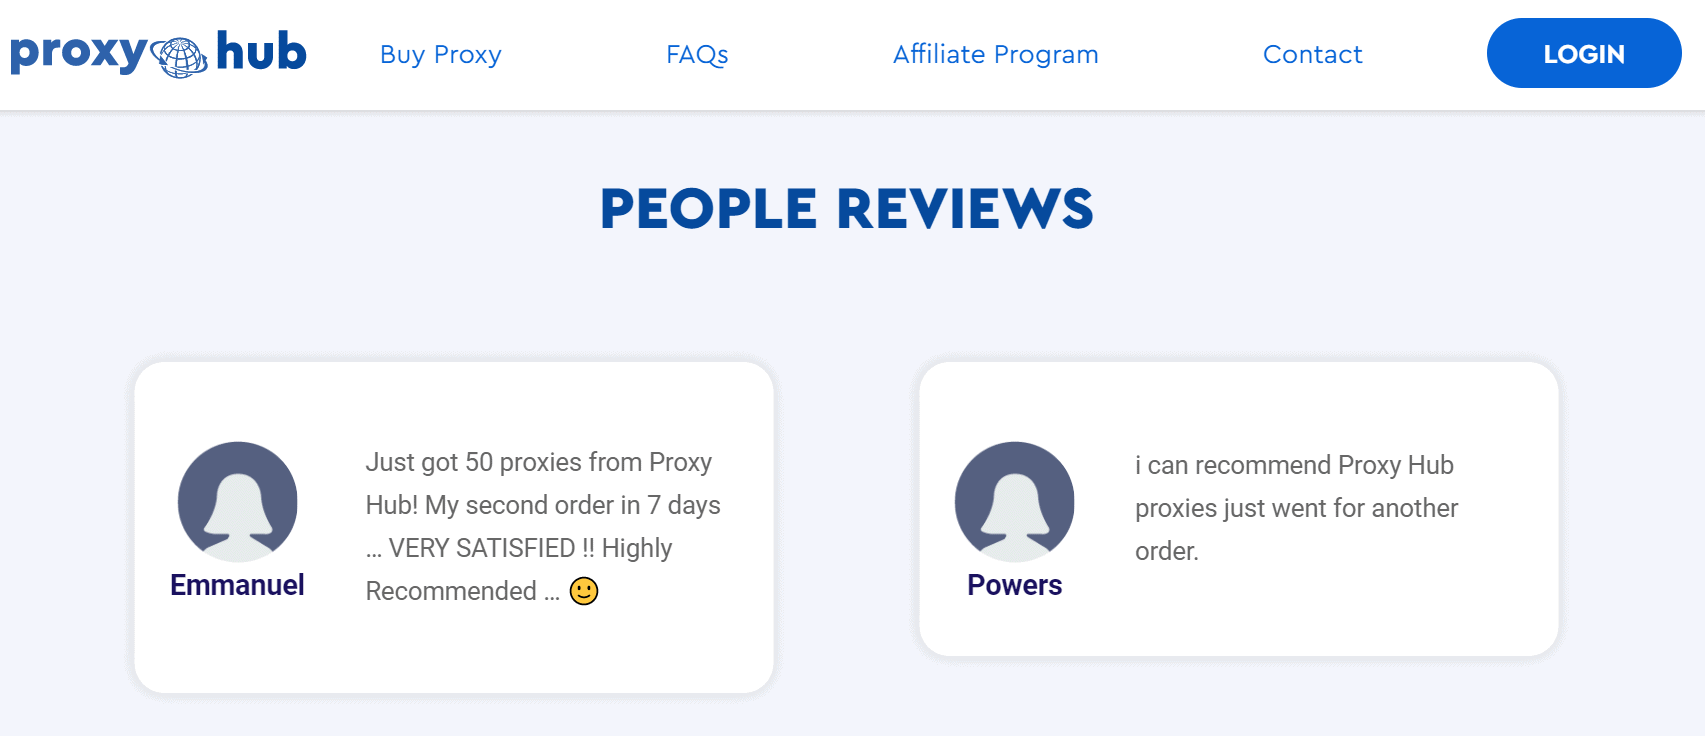Image resolution: width=1705 pixels, height=736 pixels.
Task: Click the LOGIN button
Action: (x=1584, y=53)
